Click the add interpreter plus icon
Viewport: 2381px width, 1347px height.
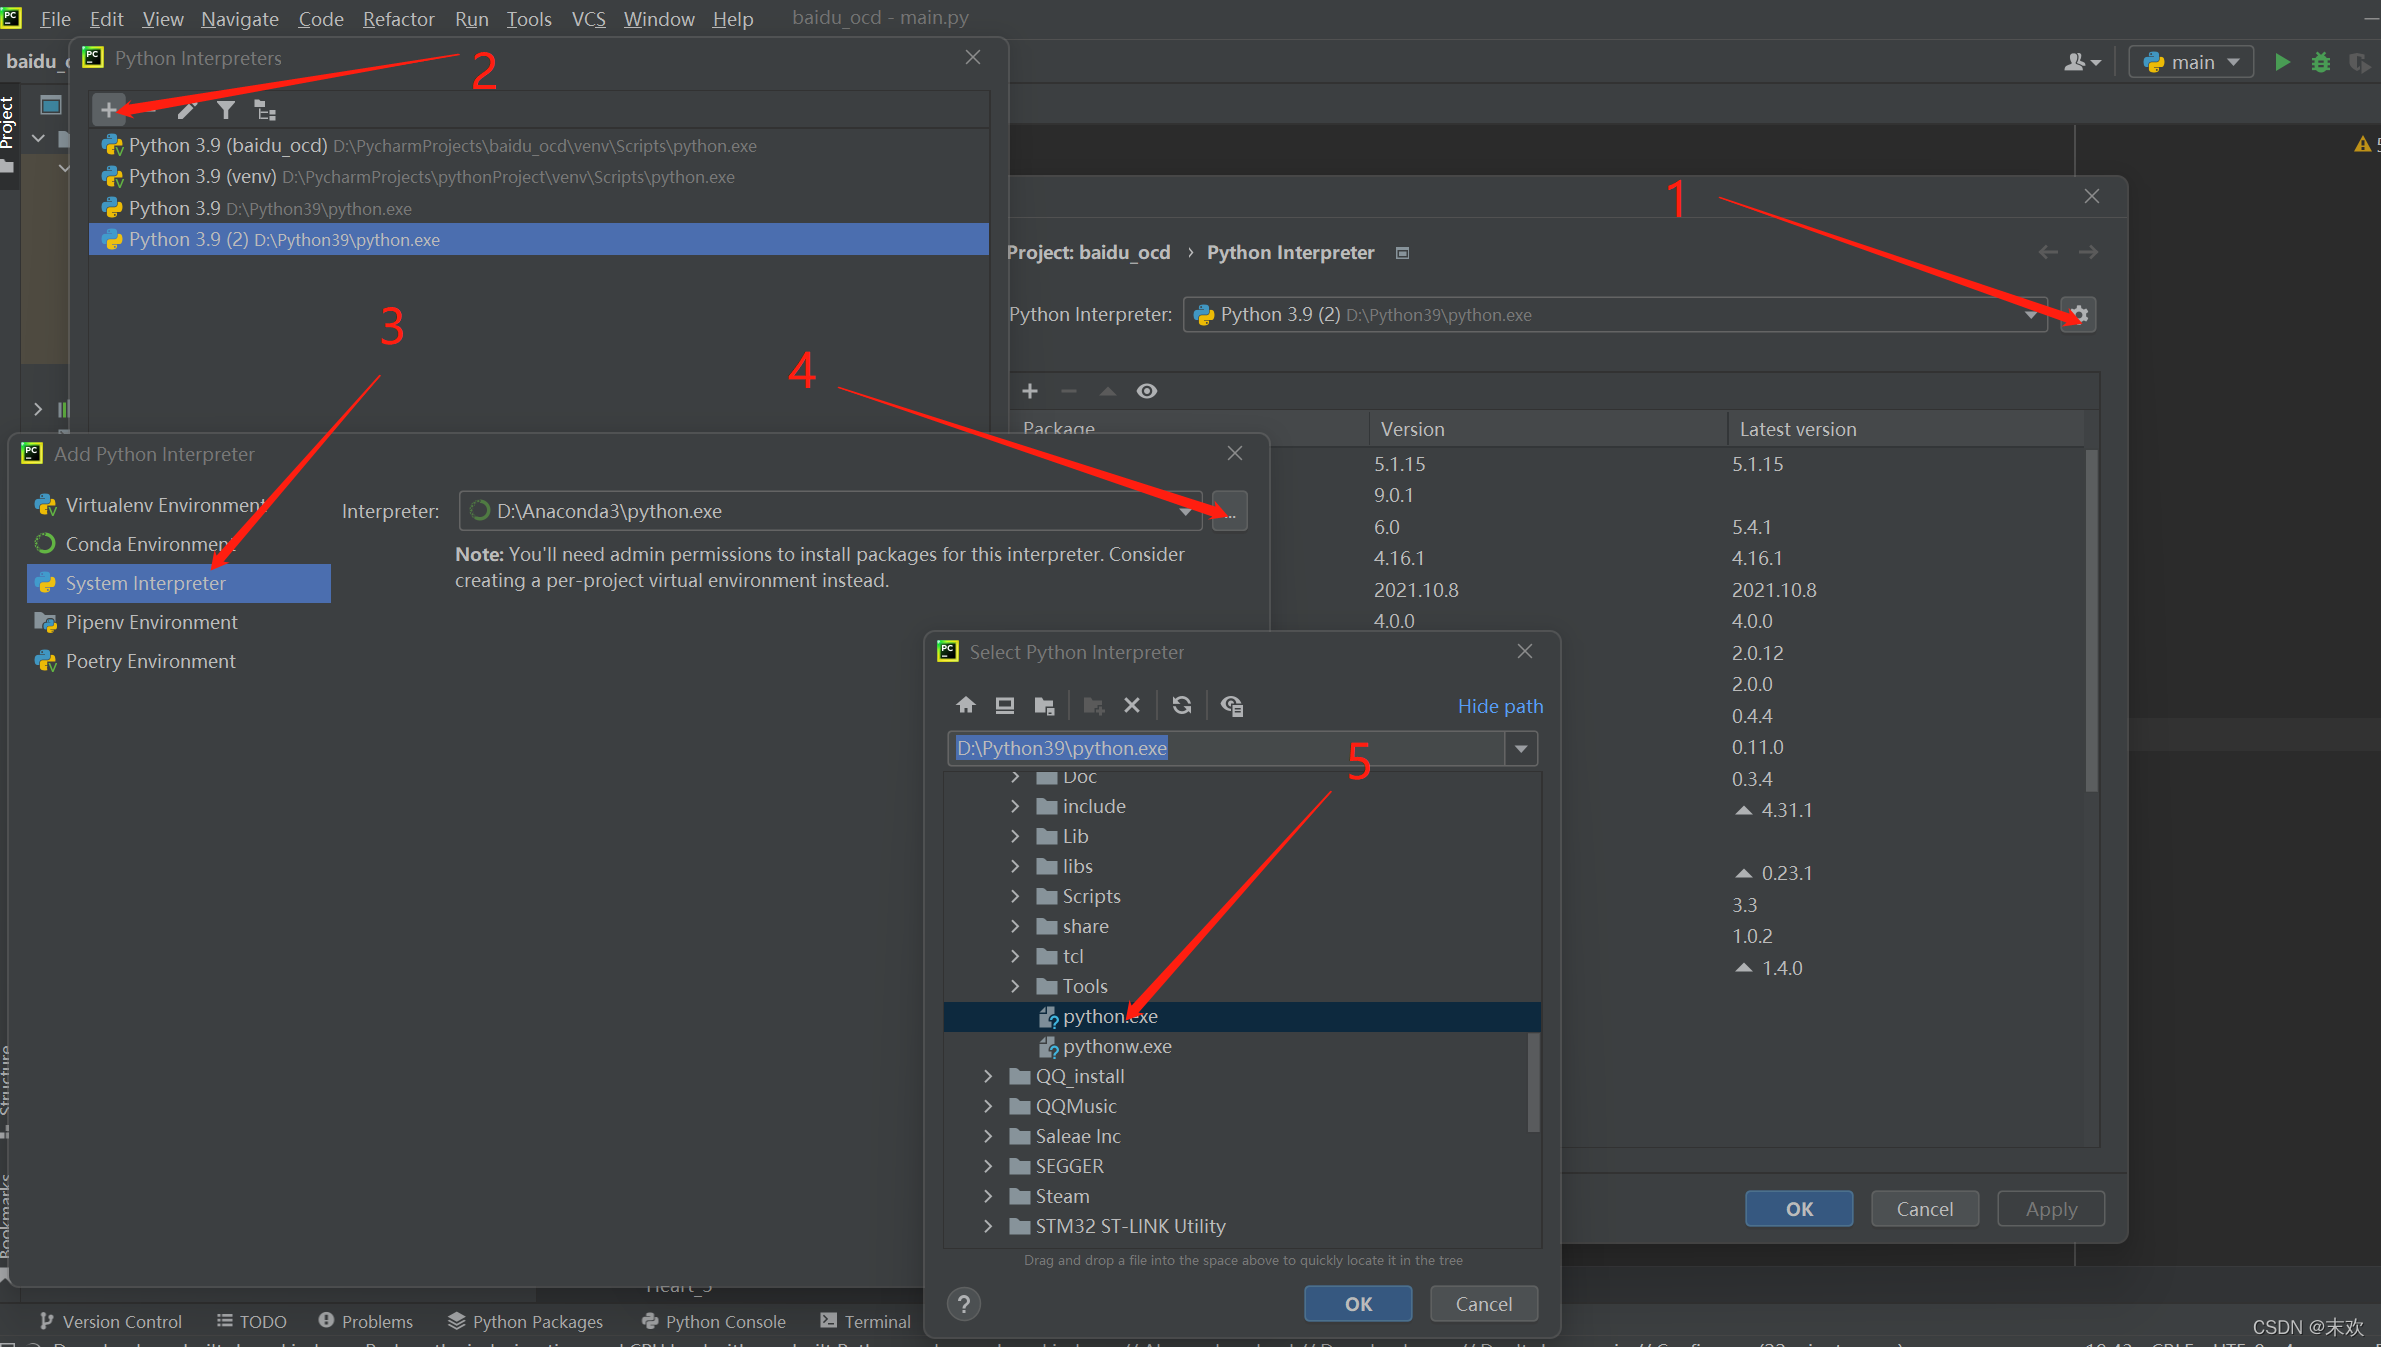pyautogui.click(x=109, y=109)
